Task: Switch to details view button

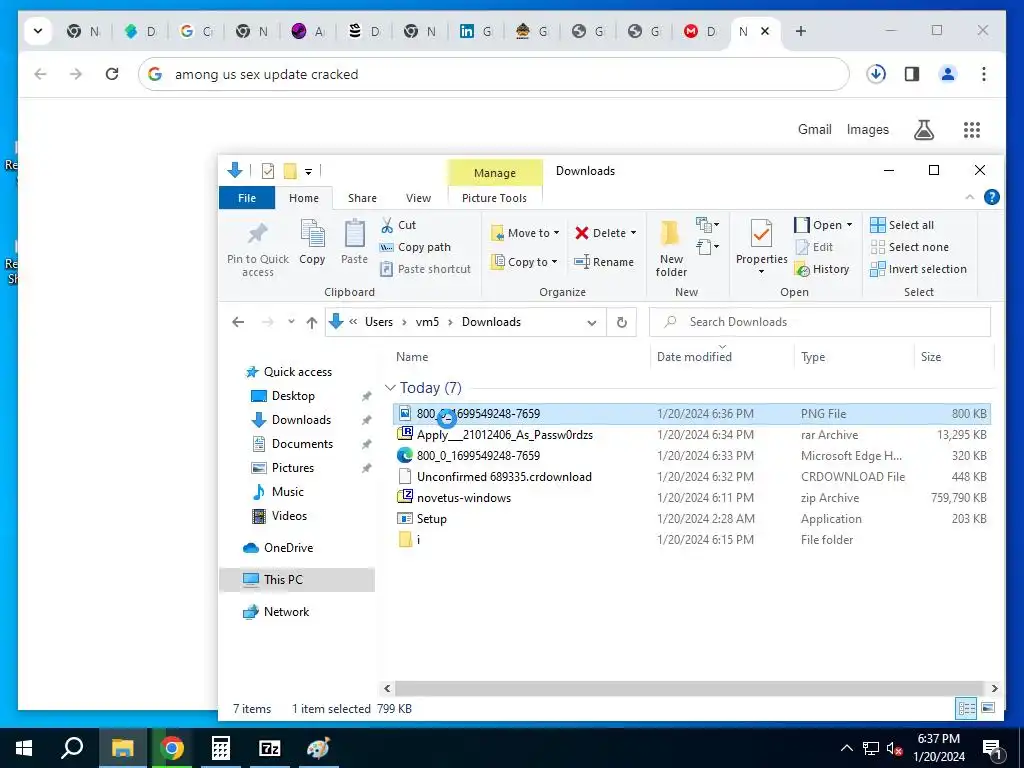Action: (x=967, y=709)
